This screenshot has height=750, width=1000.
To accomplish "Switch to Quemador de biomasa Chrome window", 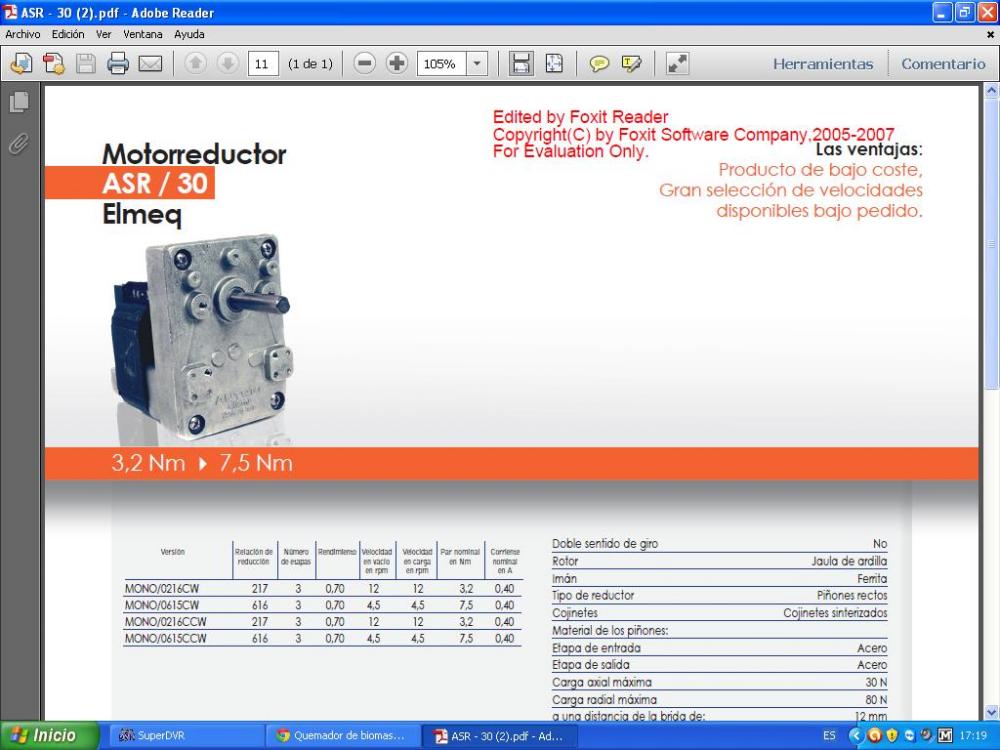I will (x=341, y=735).
